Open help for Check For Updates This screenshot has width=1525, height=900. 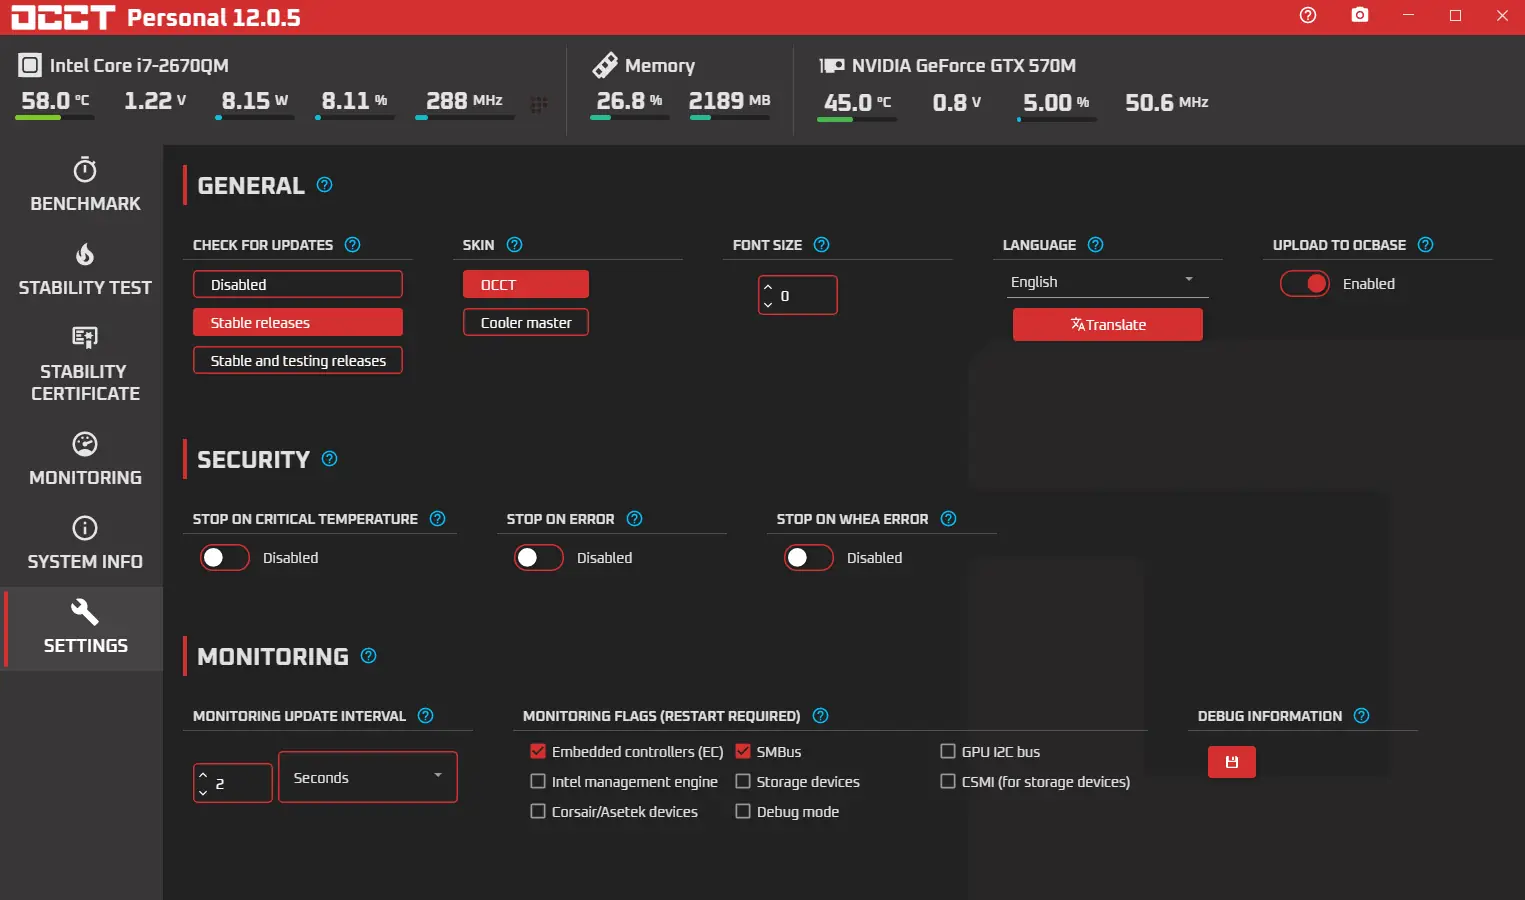(353, 245)
